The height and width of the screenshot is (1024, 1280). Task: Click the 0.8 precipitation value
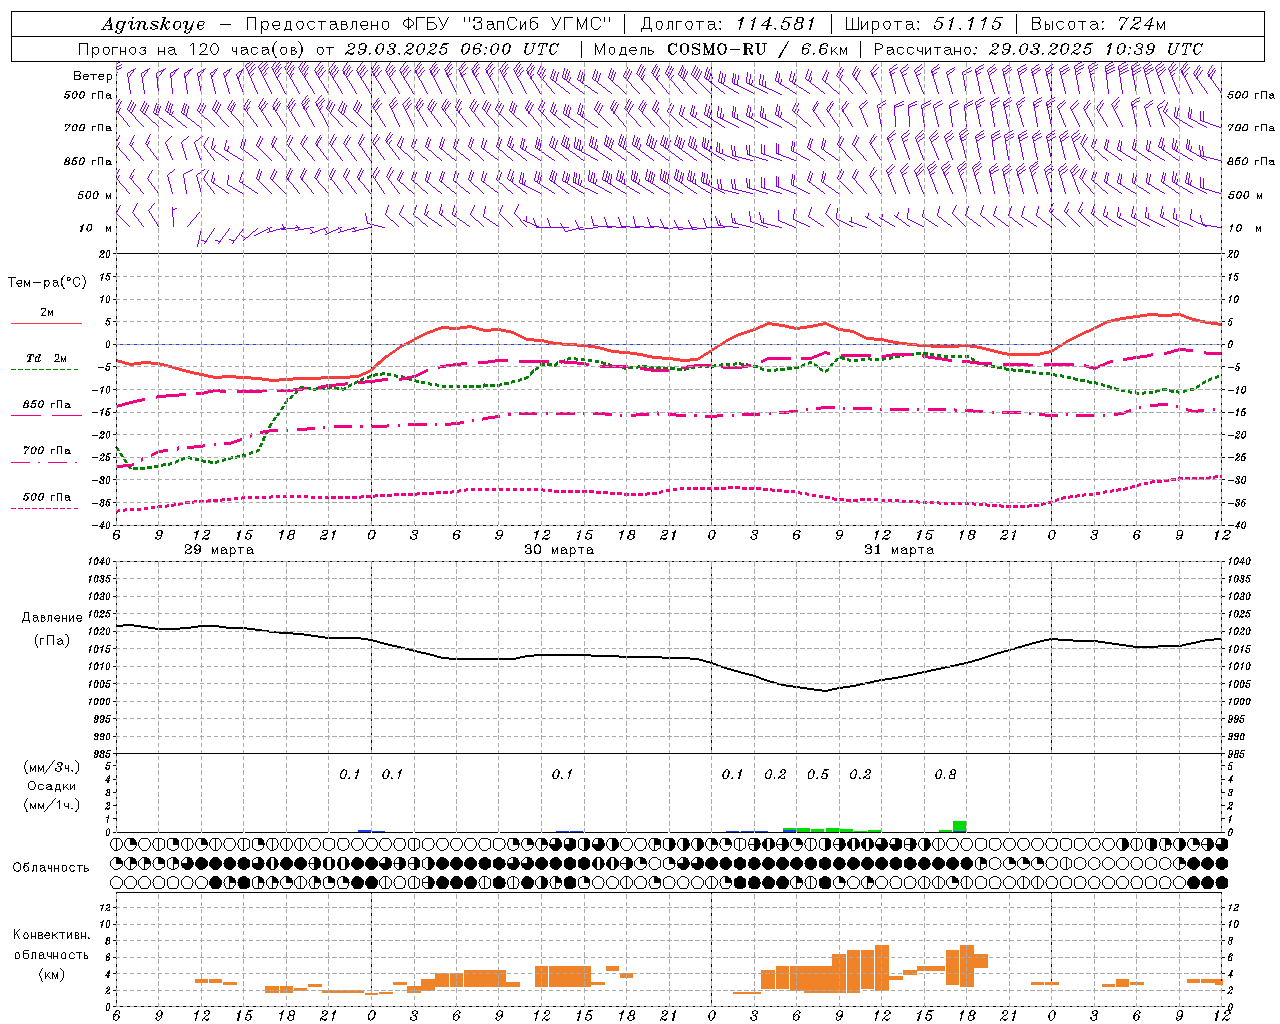pos(945,775)
